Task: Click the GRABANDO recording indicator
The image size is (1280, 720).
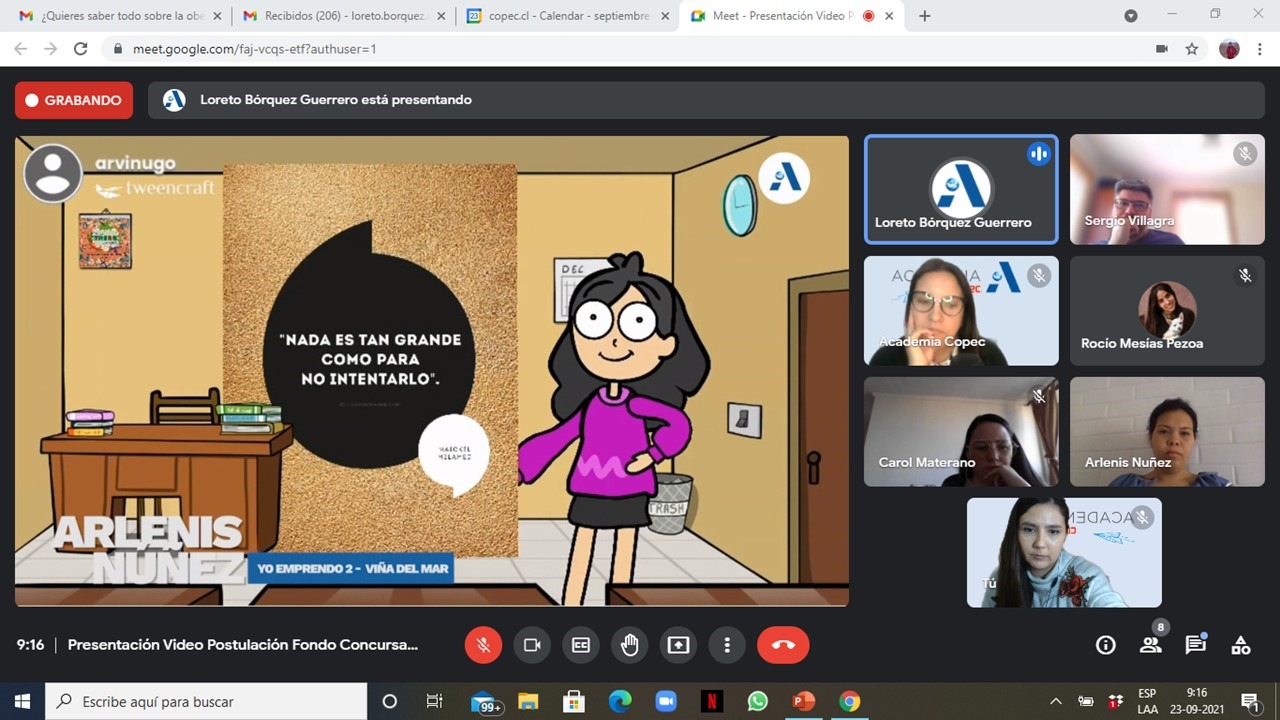Action: point(74,100)
